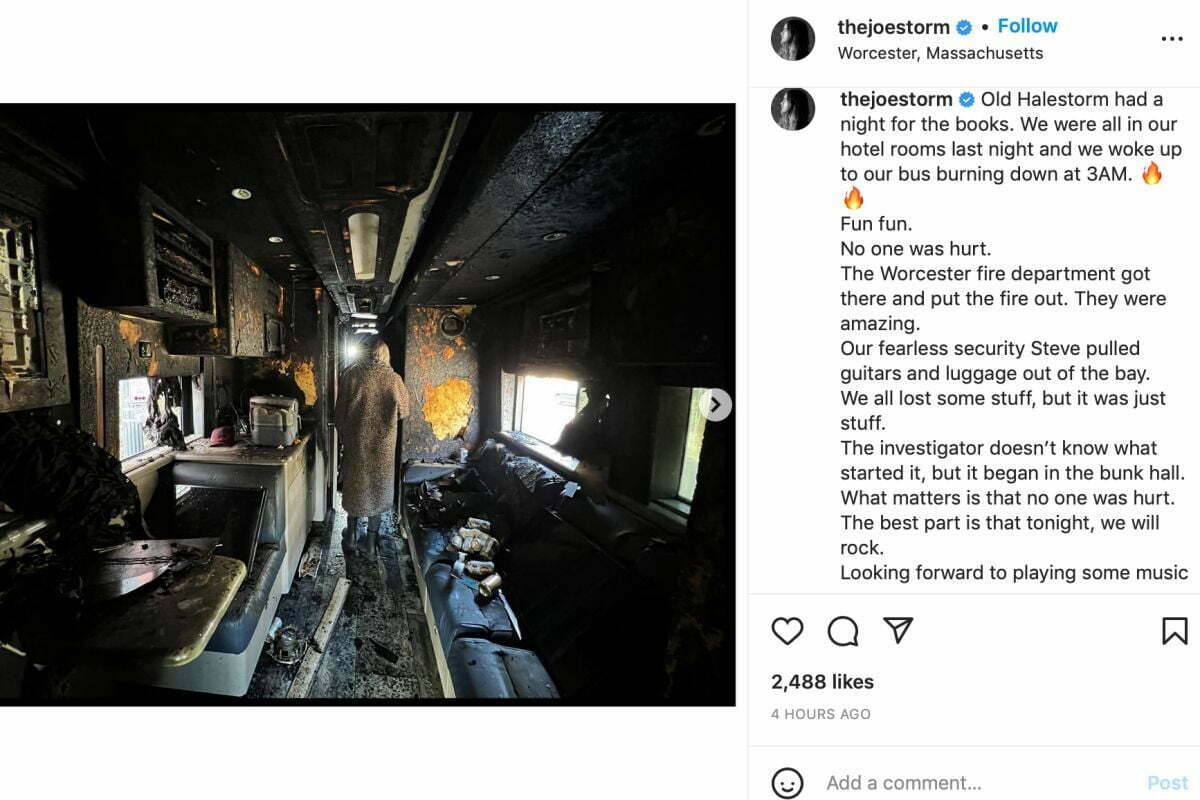Like the post with the heart icon
The width and height of the screenshot is (1200, 800).
(788, 631)
